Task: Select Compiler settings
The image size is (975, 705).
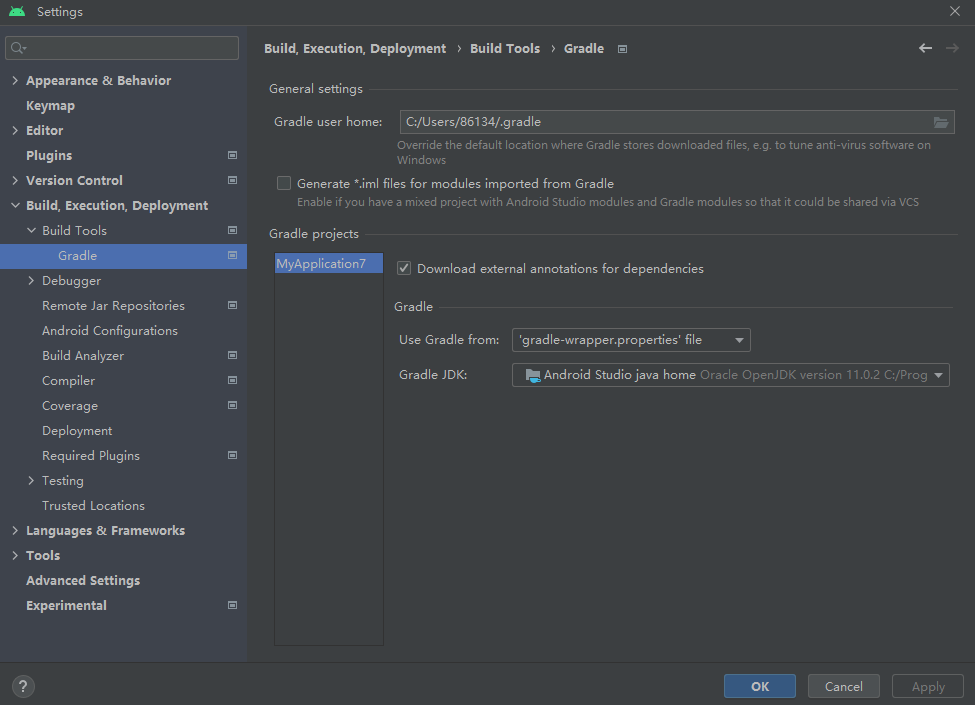Action: (x=68, y=380)
